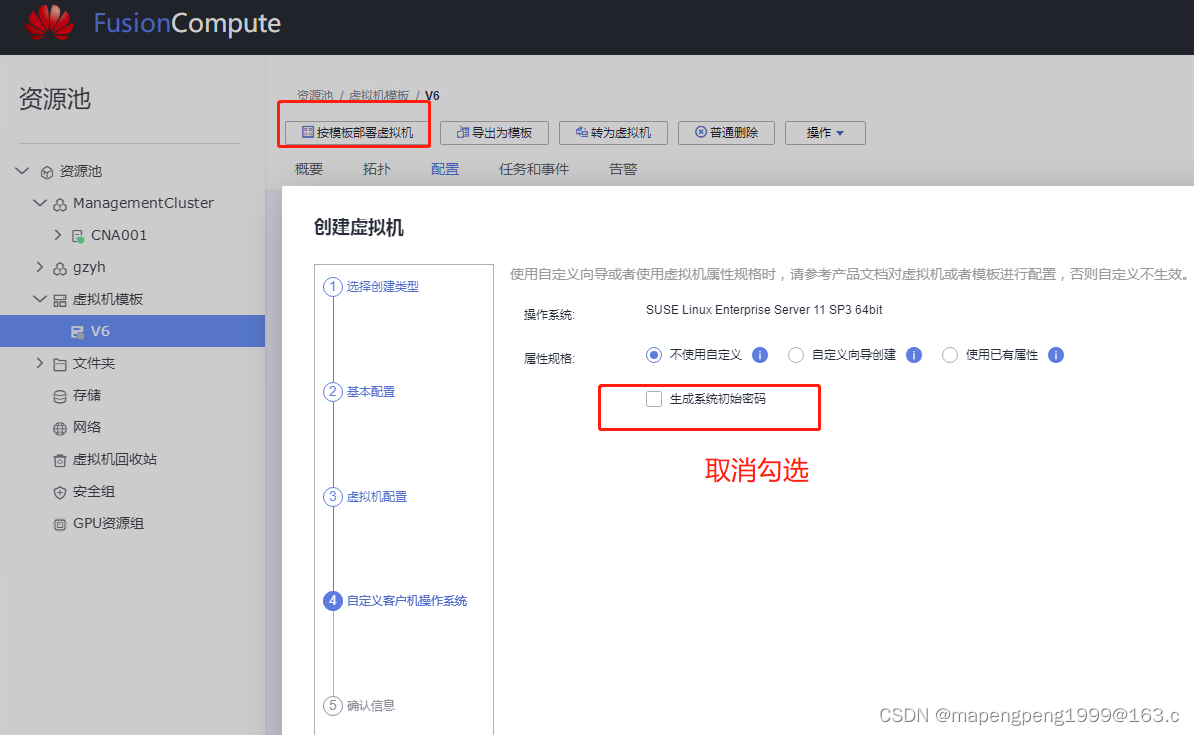The height and width of the screenshot is (735, 1194).
Task: Collapse the 资源池 root tree node
Action: (22, 171)
